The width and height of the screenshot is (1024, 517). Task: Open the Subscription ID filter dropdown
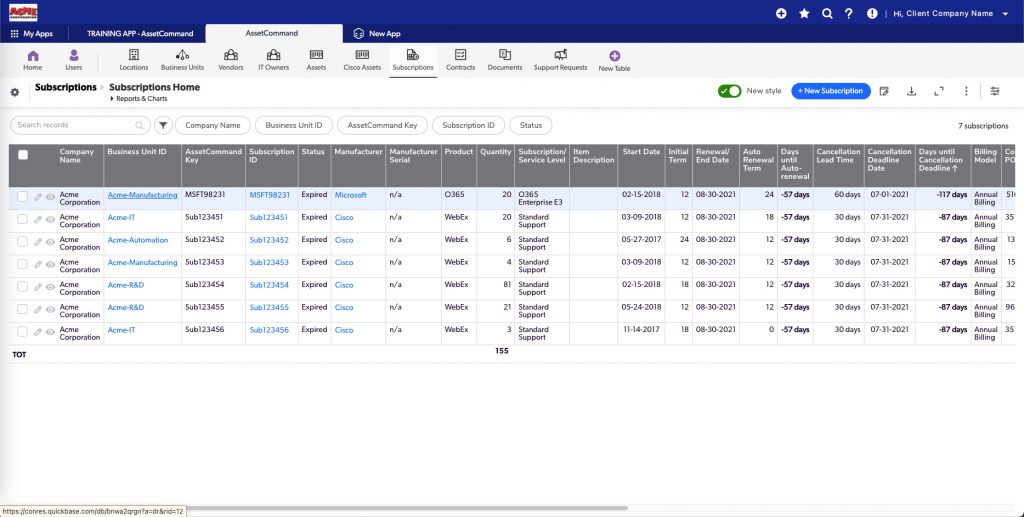click(468, 125)
